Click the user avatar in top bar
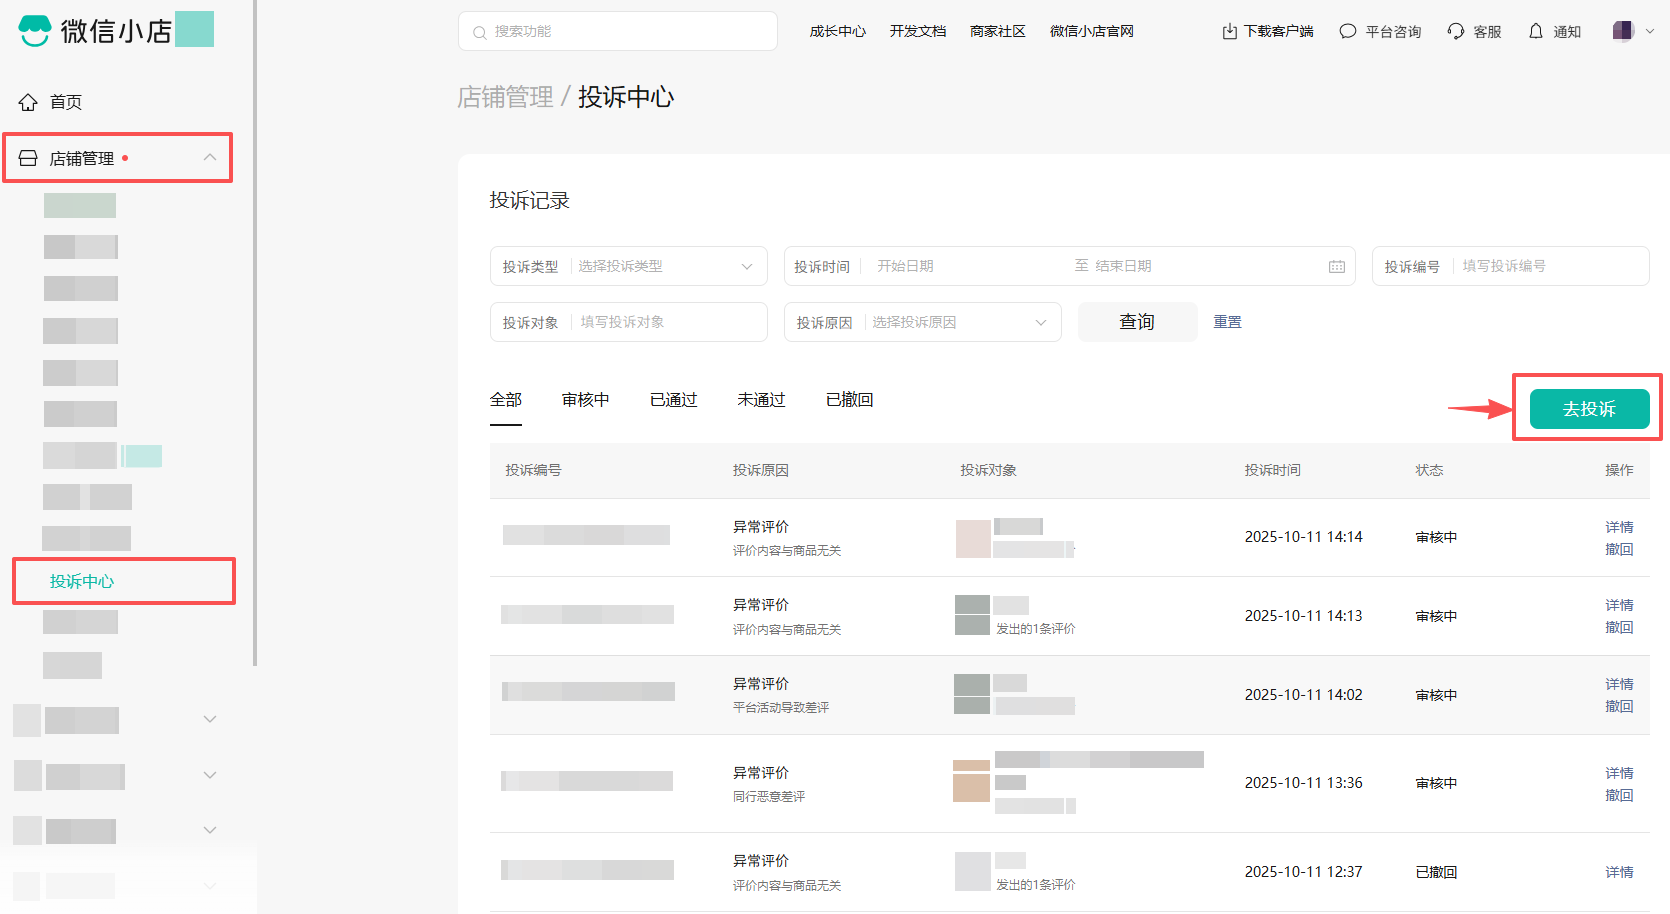 (1622, 31)
